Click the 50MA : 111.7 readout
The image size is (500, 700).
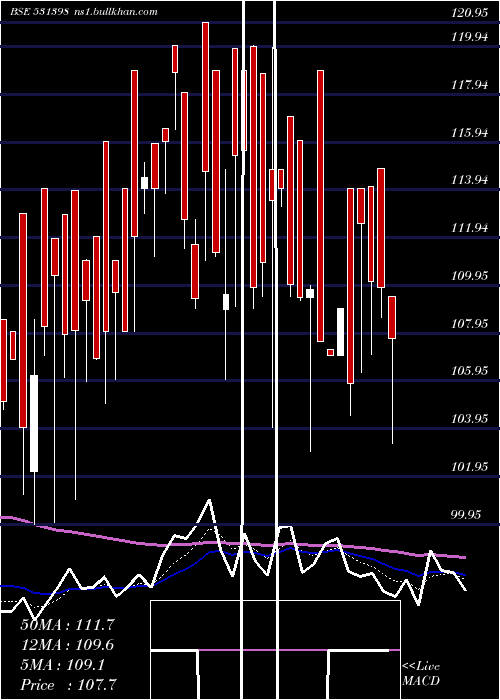pyautogui.click(x=67, y=625)
